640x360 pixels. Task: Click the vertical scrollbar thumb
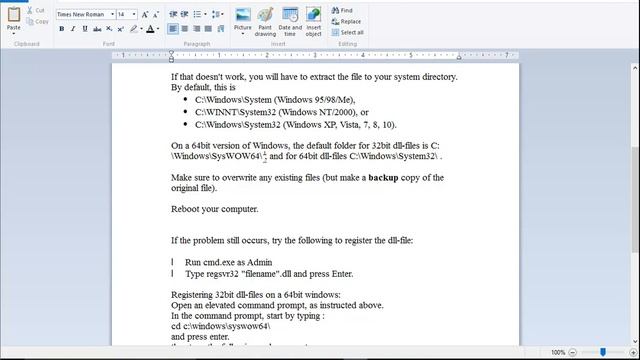click(x=635, y=200)
